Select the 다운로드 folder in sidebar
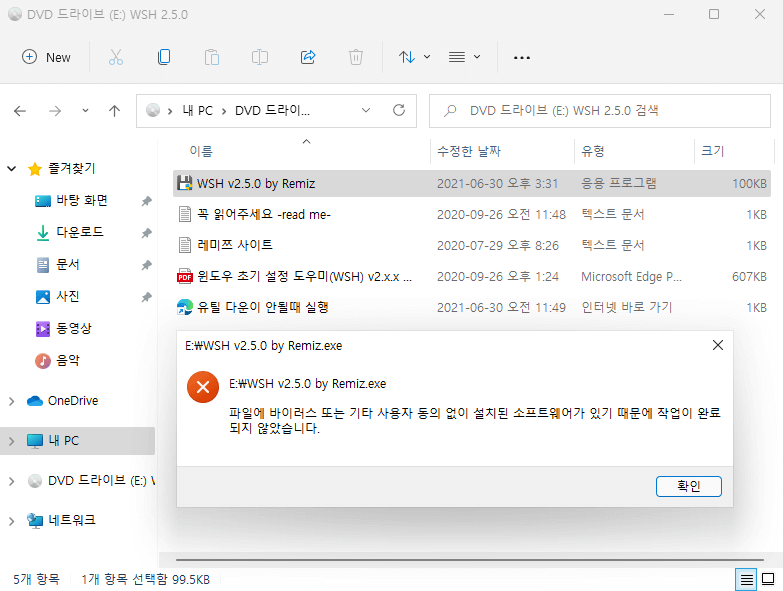The height and width of the screenshot is (591, 783). click(80, 232)
